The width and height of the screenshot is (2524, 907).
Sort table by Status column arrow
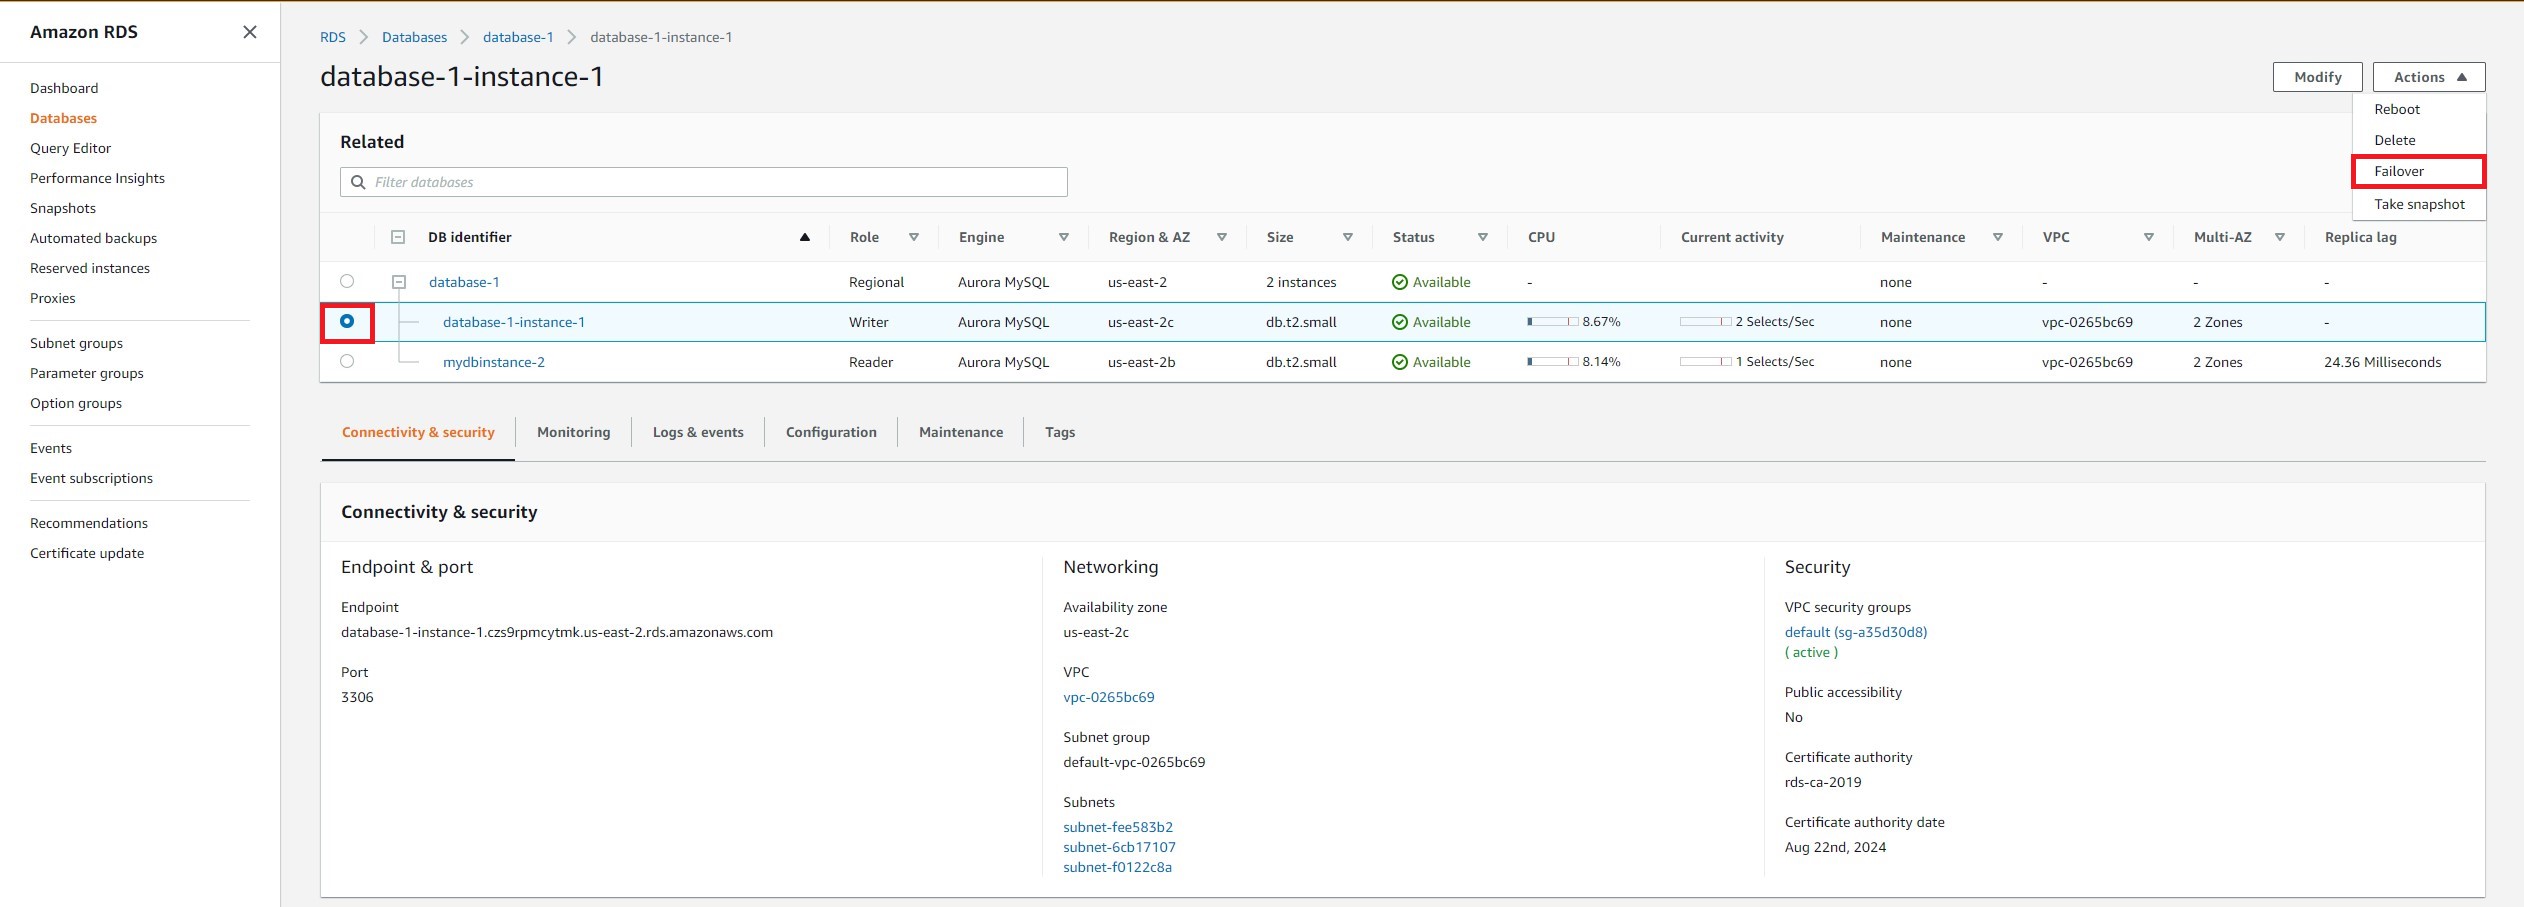[1483, 237]
